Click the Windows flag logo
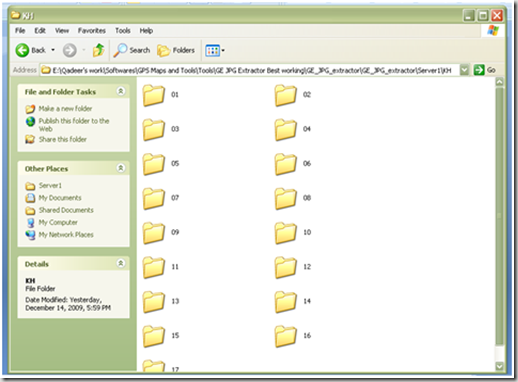 coord(493,31)
